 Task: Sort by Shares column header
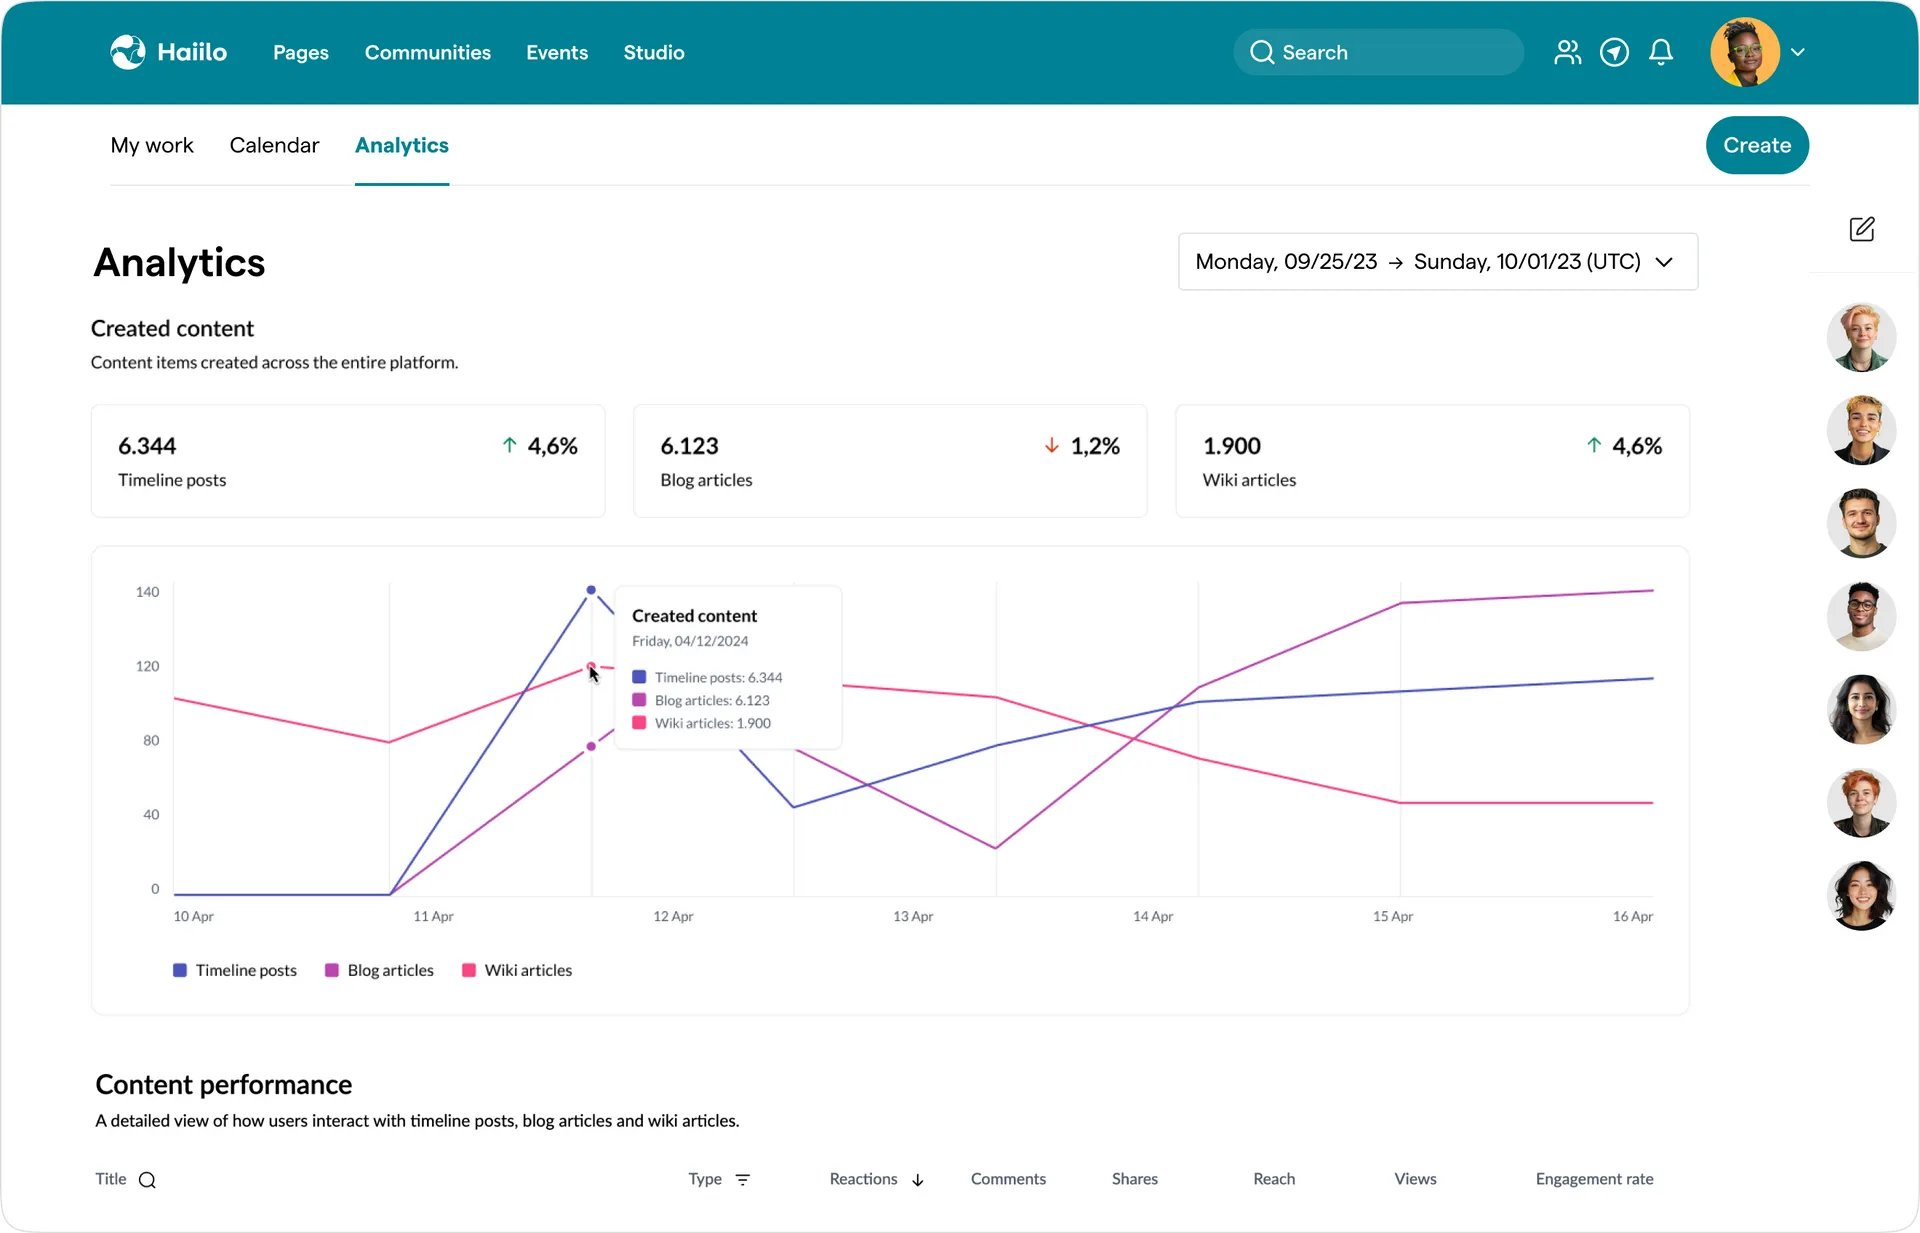(1135, 1179)
